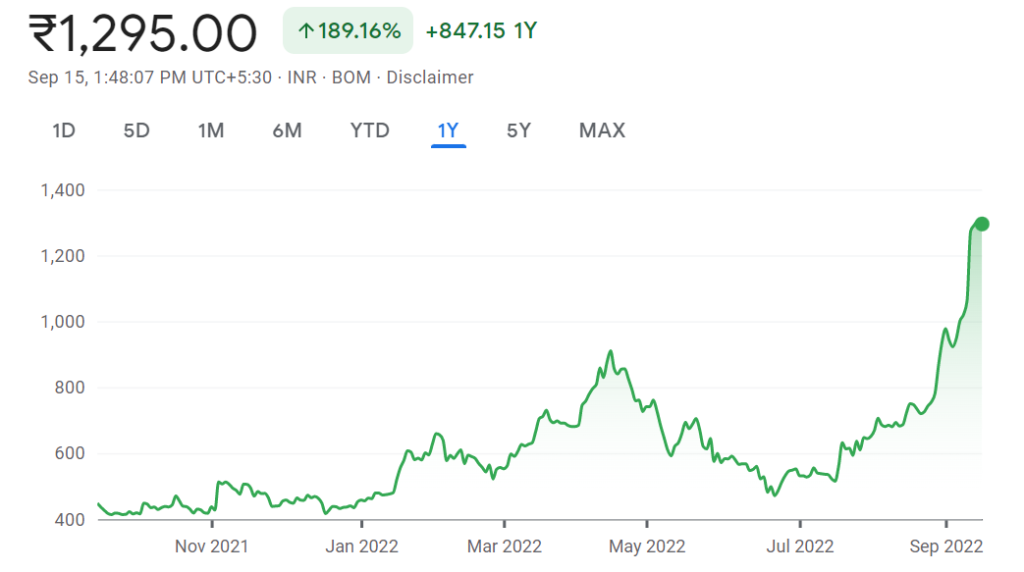Viewport: 1024px width, 572px height.
Task: Click the 1,400 y-axis label
Action: pyautogui.click(x=62, y=190)
